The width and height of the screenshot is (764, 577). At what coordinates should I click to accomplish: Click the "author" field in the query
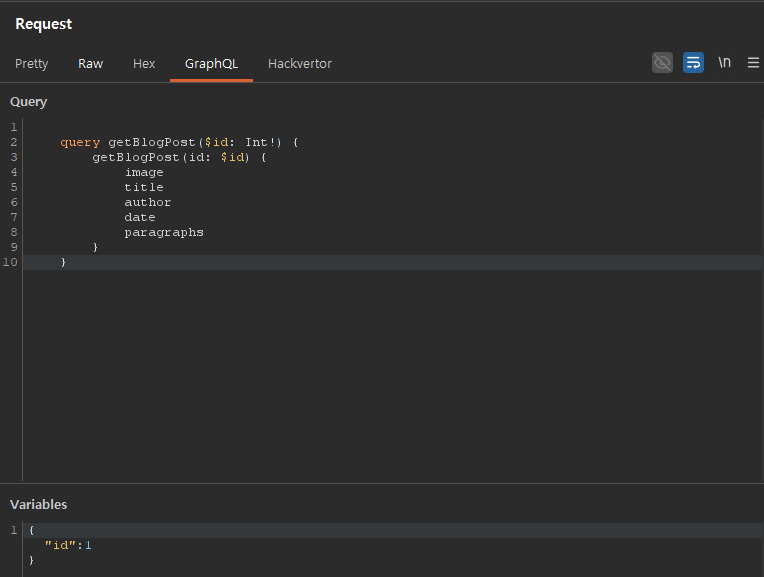tap(148, 202)
